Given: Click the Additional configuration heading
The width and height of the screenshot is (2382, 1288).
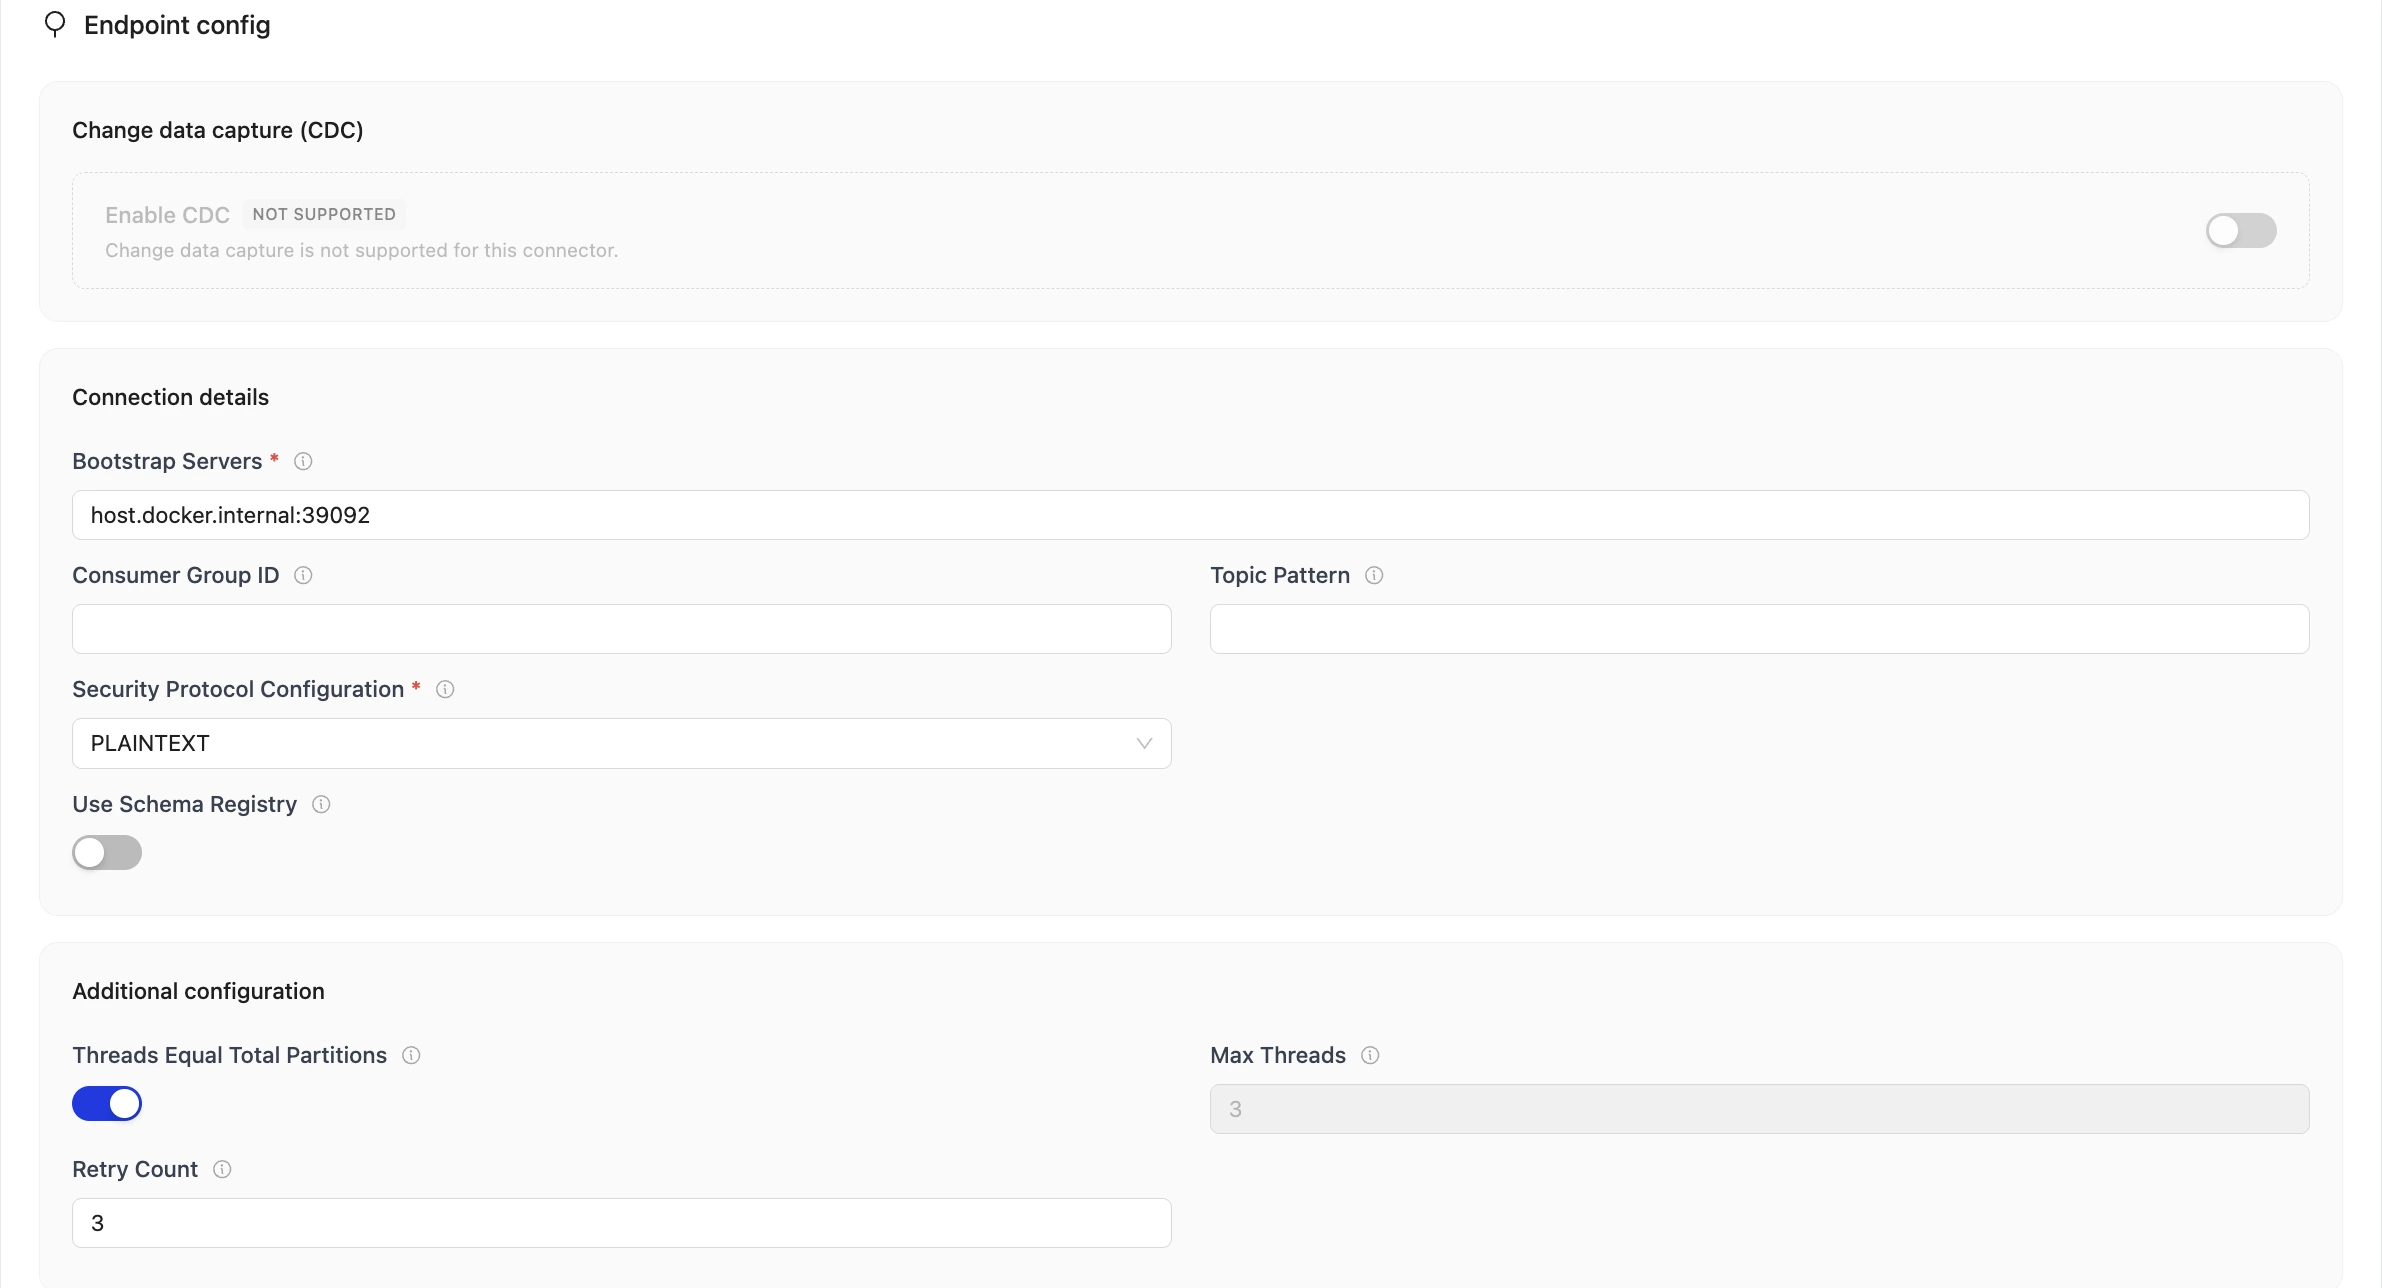Looking at the screenshot, I should [198, 991].
